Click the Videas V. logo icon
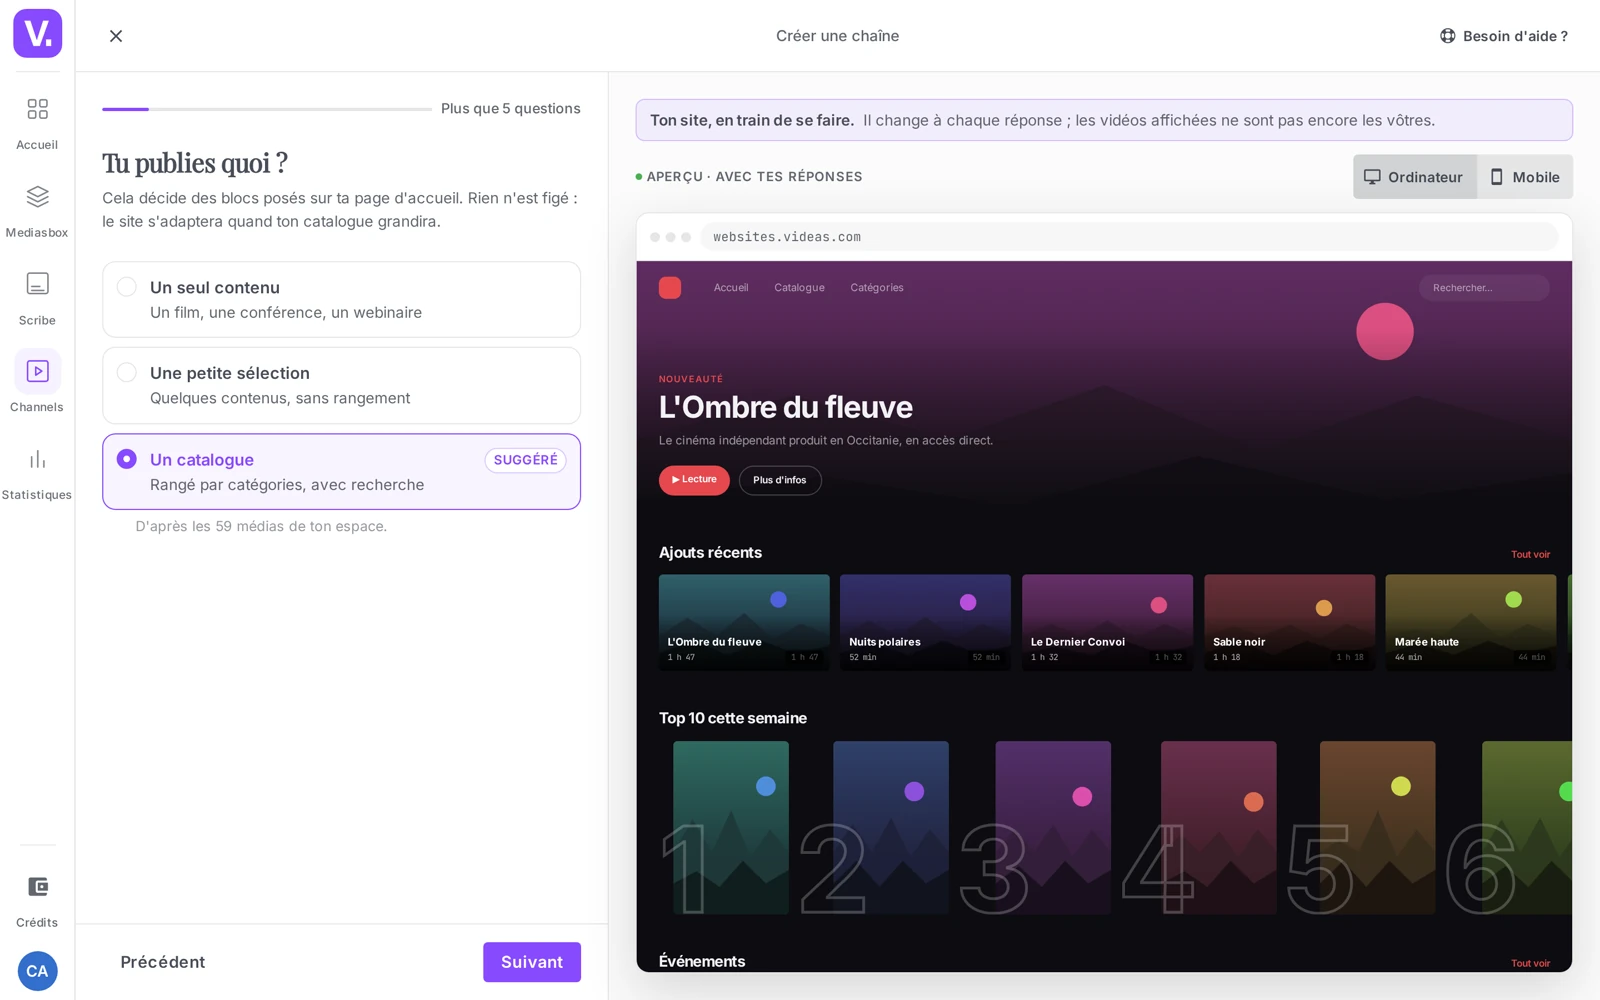This screenshot has width=1600, height=1000. (x=37, y=34)
